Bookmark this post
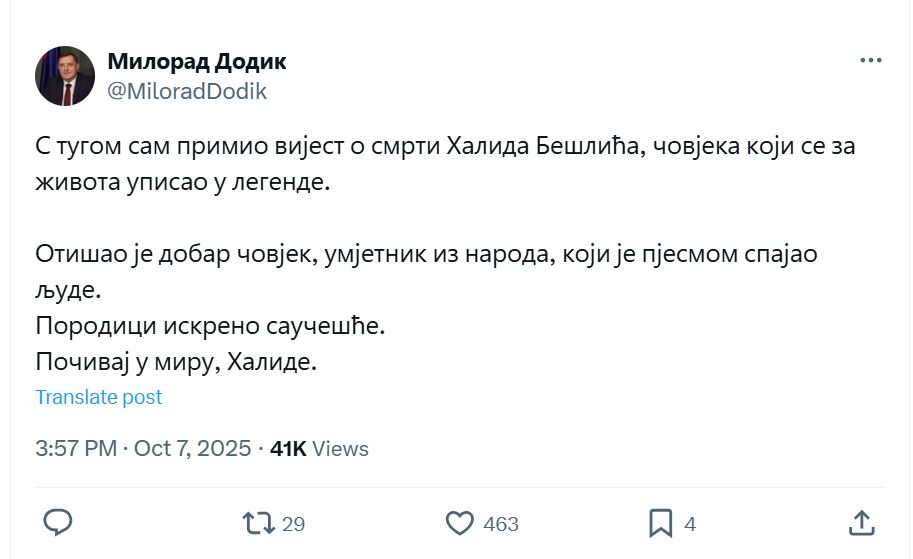Screen dimensions: 913x559 [x=660, y=522]
